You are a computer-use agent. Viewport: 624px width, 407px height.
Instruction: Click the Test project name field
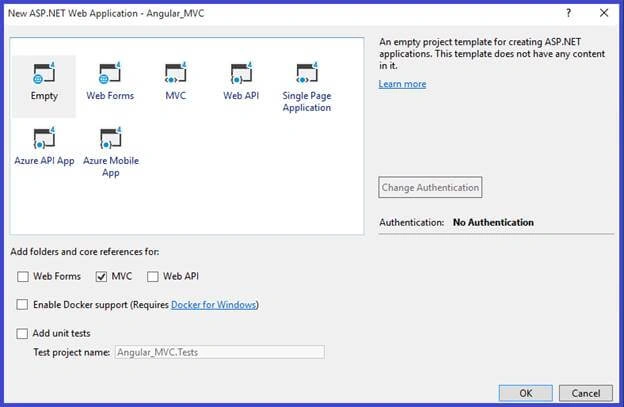220,352
